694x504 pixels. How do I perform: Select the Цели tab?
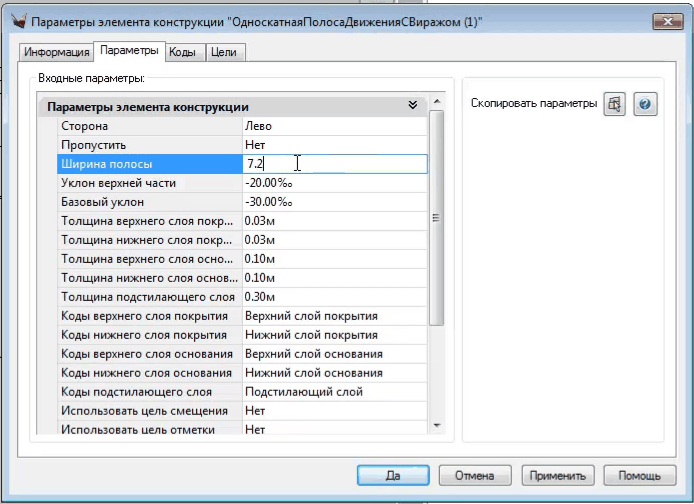point(224,52)
